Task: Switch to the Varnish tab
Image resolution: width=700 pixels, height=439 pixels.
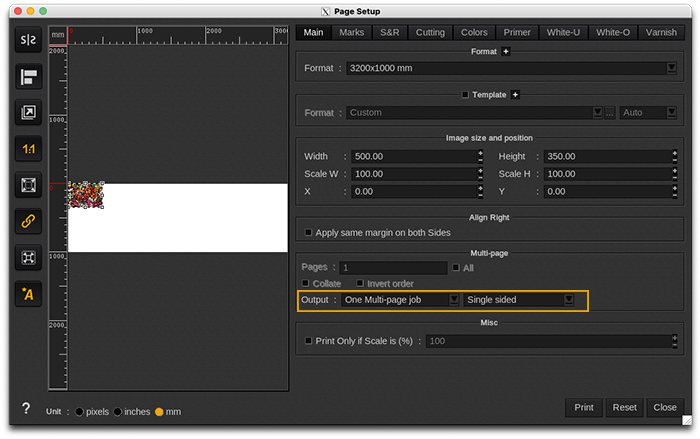Action: [x=661, y=33]
